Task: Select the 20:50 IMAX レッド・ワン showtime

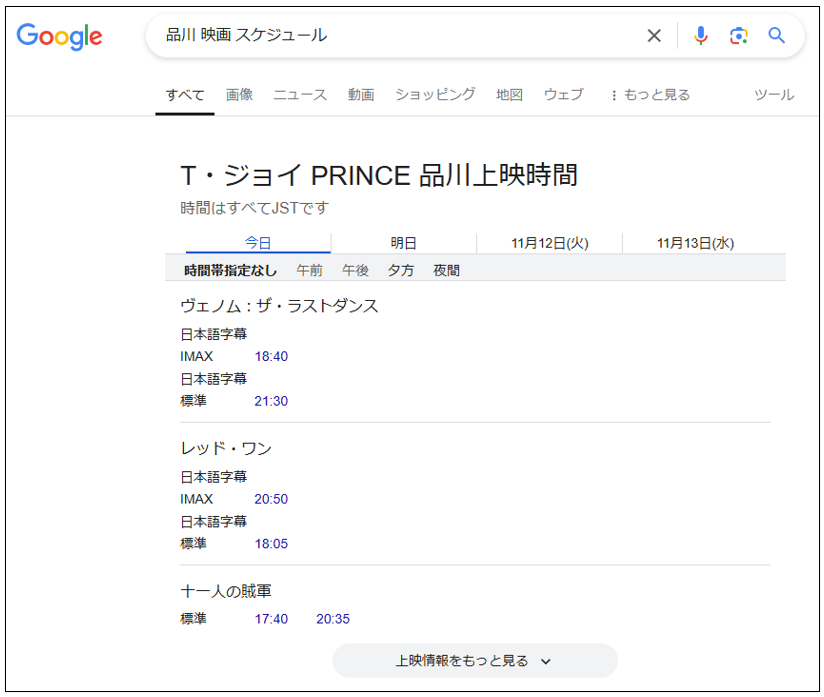Action: coord(271,499)
